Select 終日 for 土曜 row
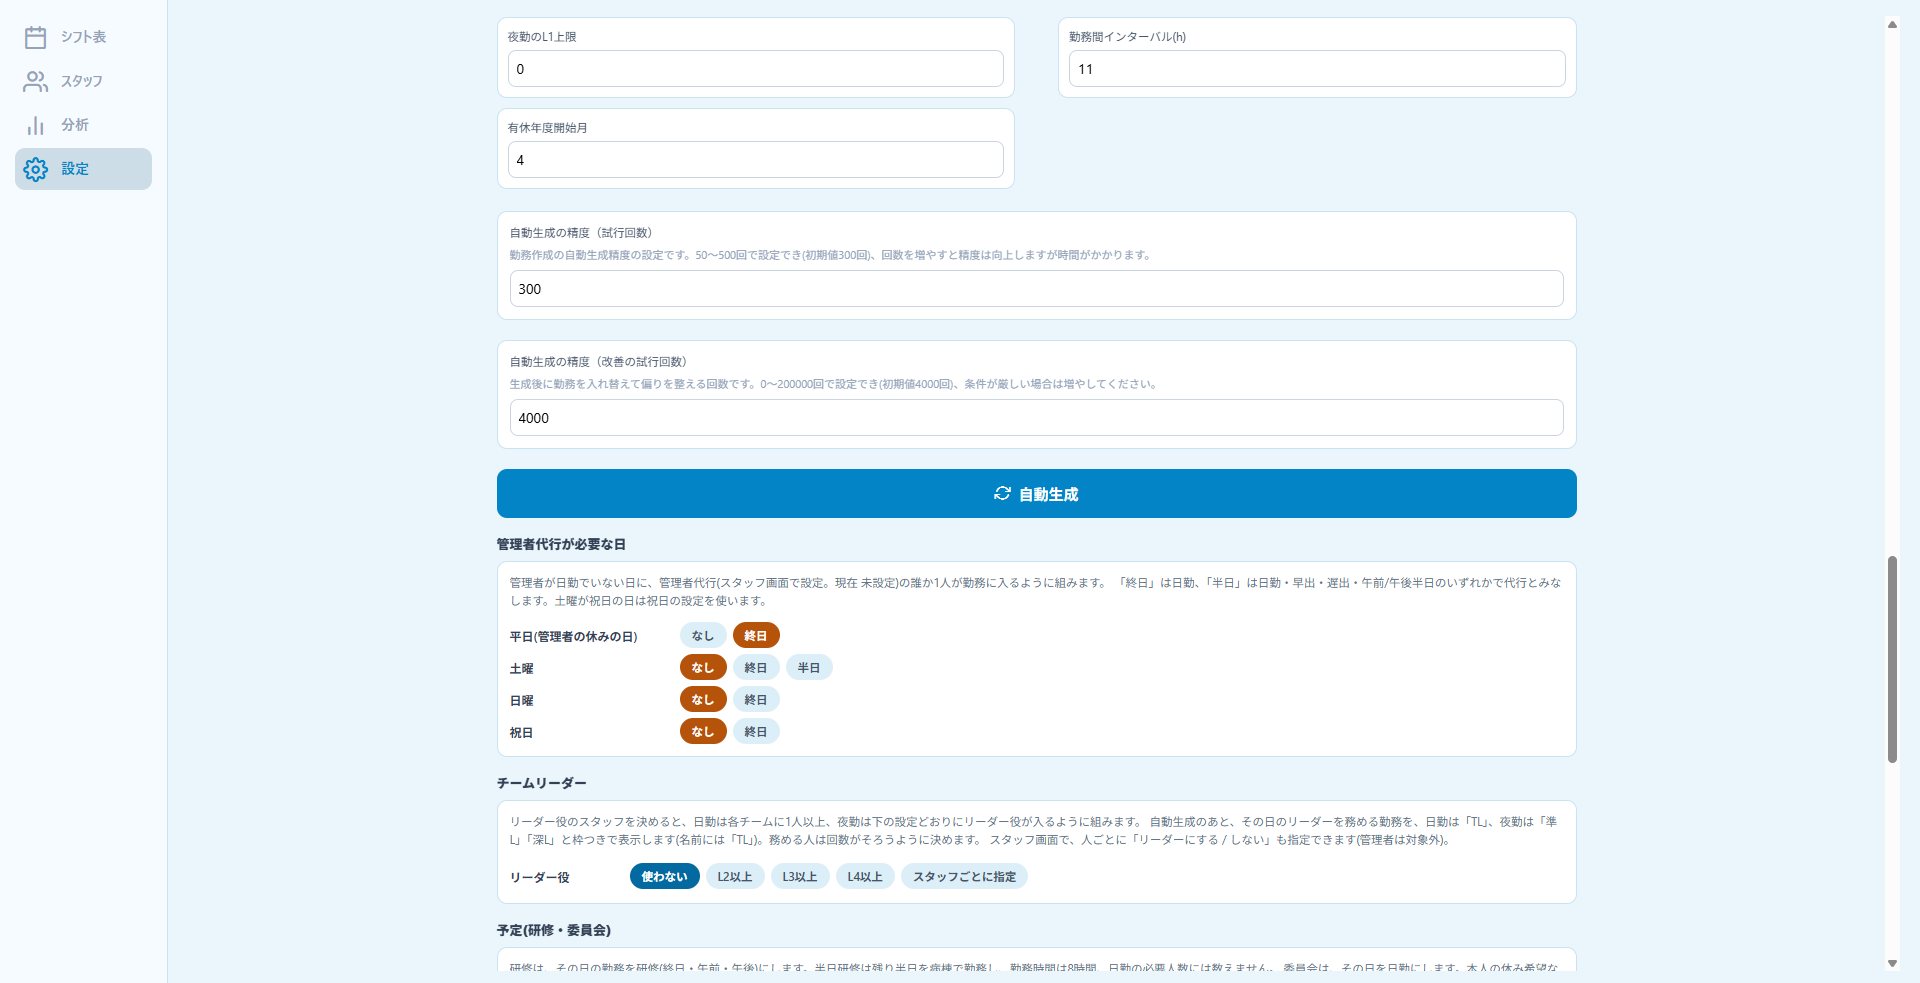 pos(756,667)
